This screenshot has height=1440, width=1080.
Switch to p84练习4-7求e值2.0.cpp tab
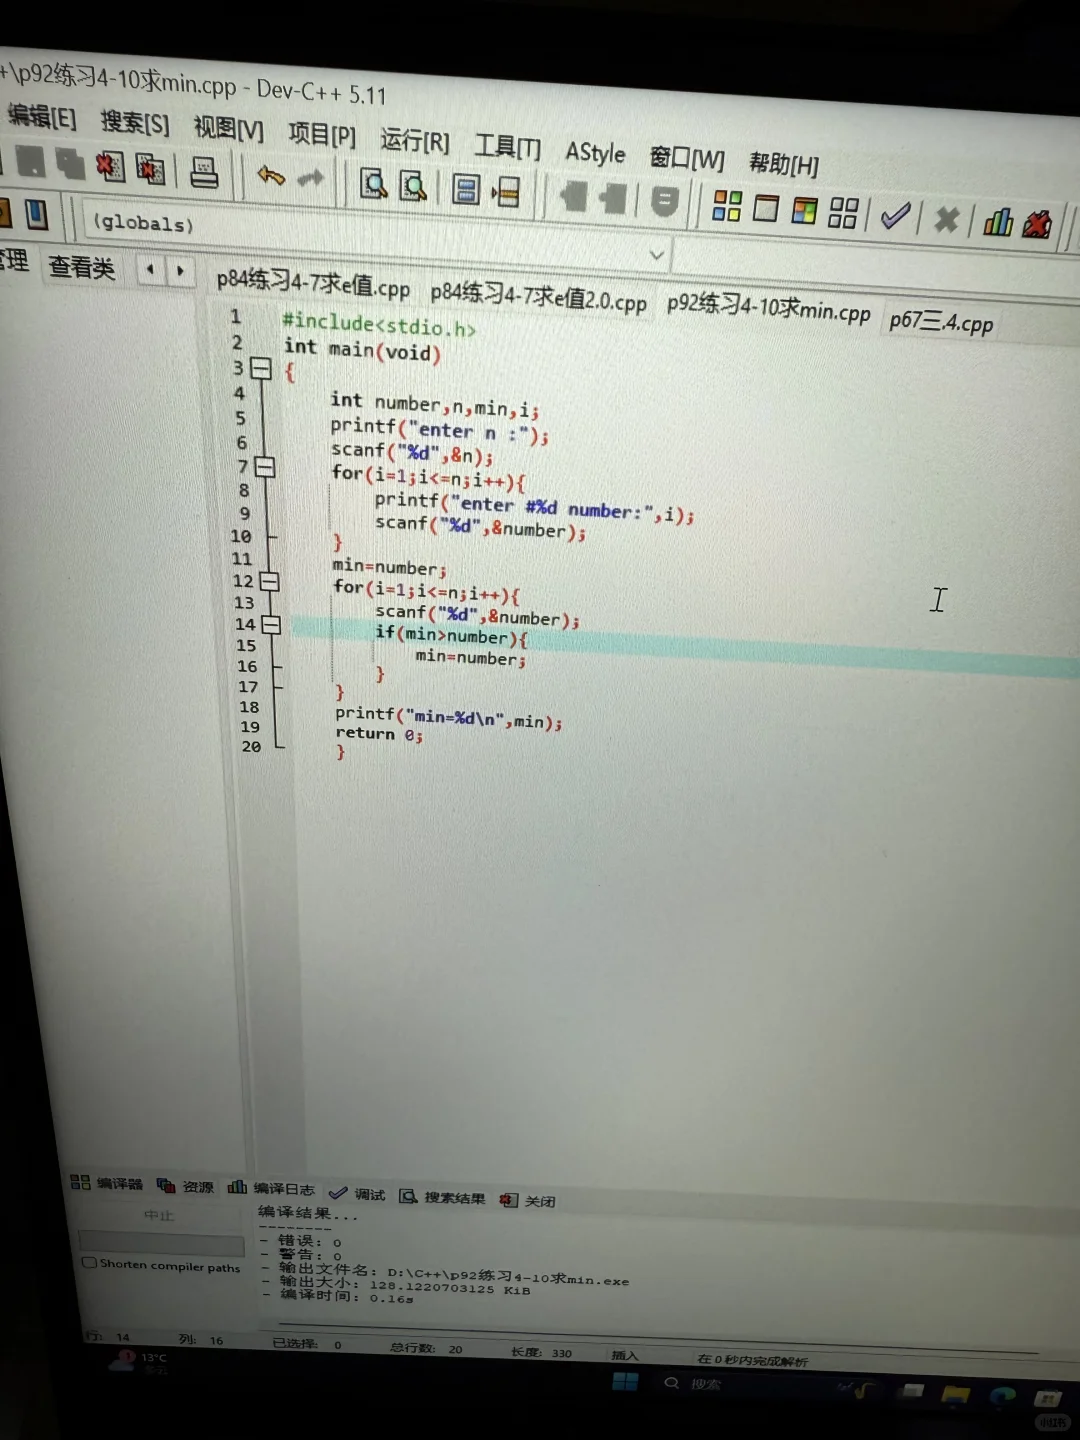538,297
